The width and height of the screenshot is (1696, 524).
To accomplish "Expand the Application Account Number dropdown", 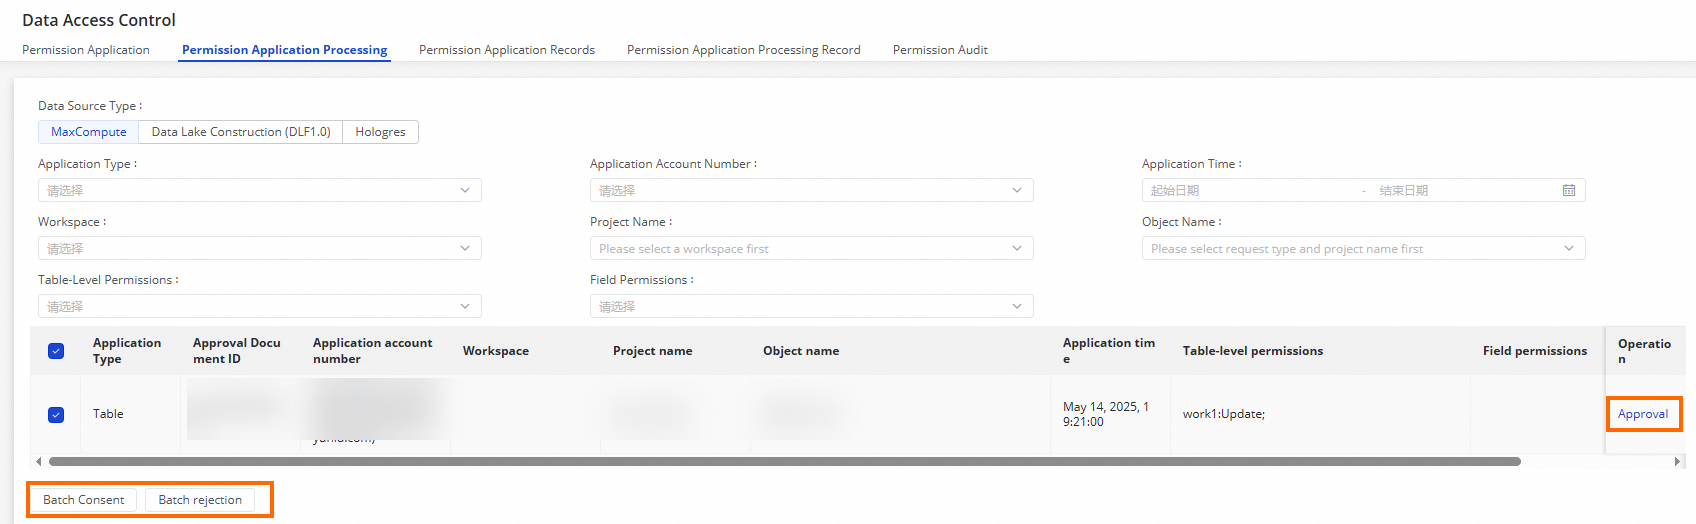I will pyautogui.click(x=812, y=190).
